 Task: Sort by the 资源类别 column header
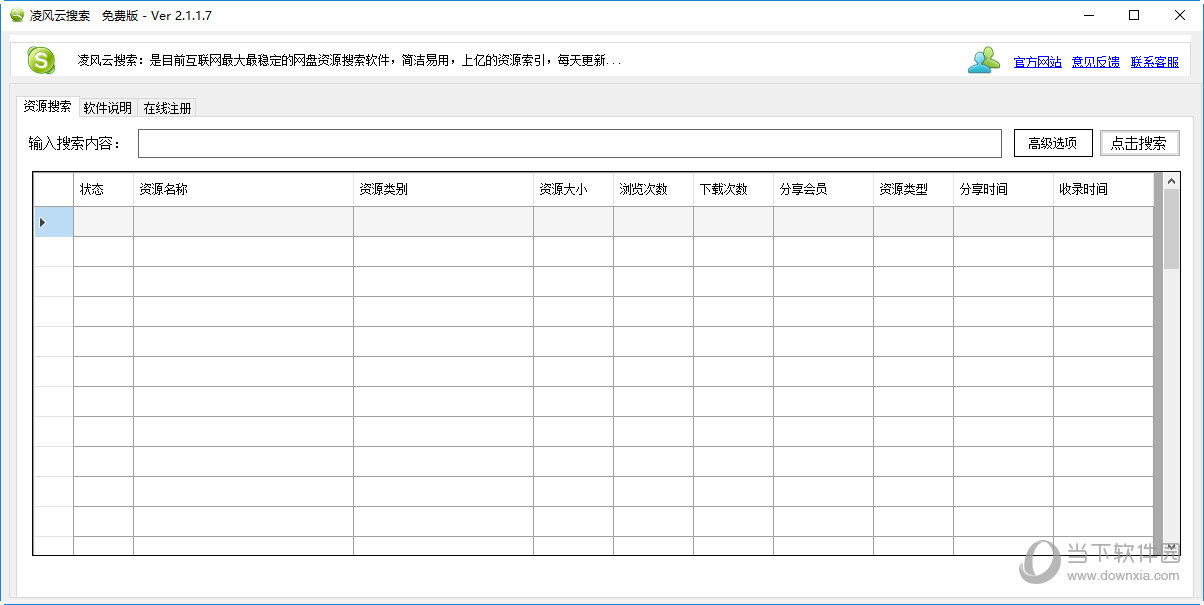pyautogui.click(x=443, y=189)
